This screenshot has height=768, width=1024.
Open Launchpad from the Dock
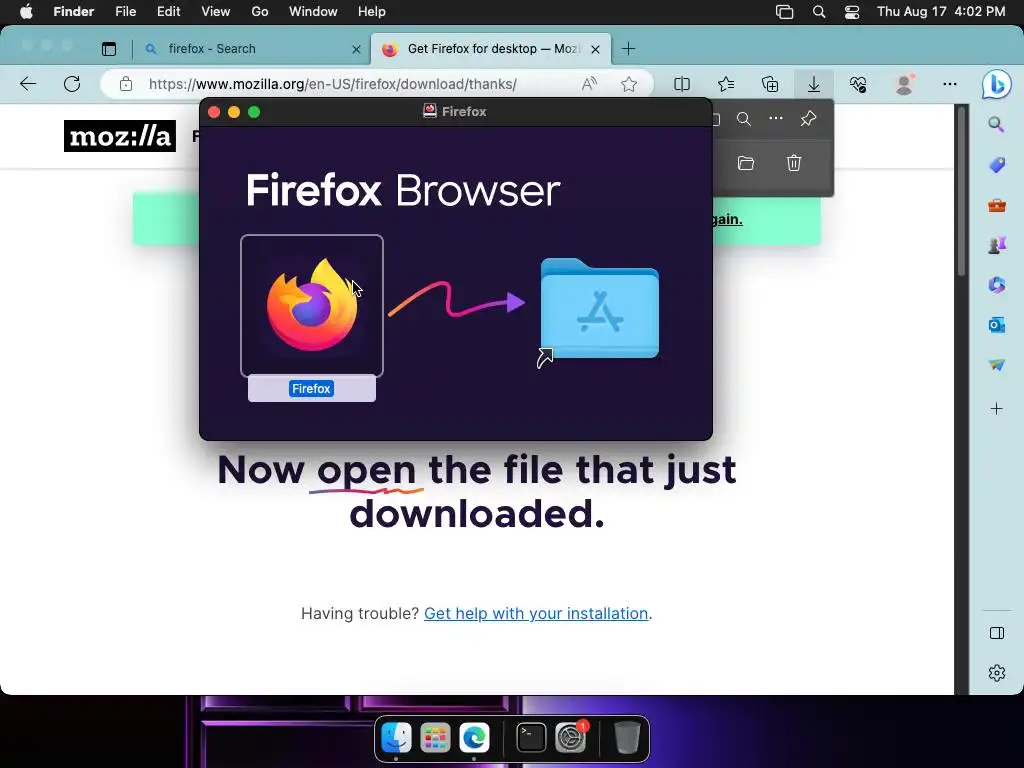tap(435, 738)
